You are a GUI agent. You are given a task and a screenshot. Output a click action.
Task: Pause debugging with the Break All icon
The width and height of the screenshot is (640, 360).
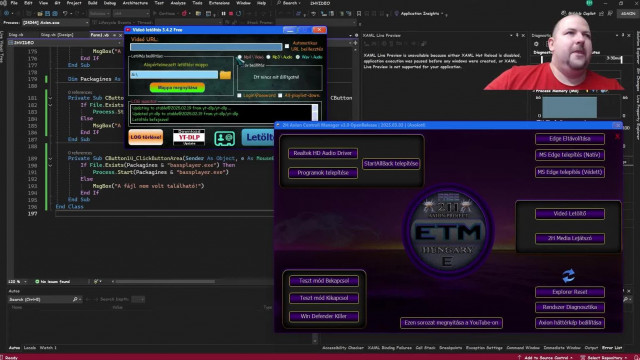tap(223, 13)
